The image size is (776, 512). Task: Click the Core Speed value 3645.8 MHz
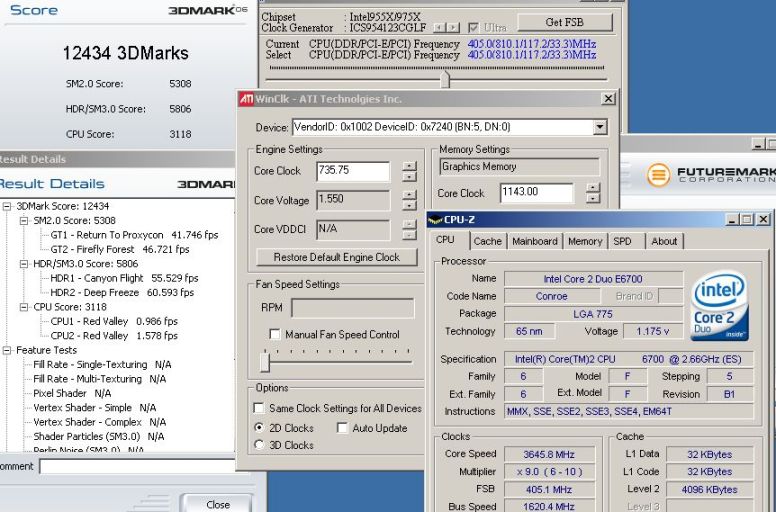[549, 454]
